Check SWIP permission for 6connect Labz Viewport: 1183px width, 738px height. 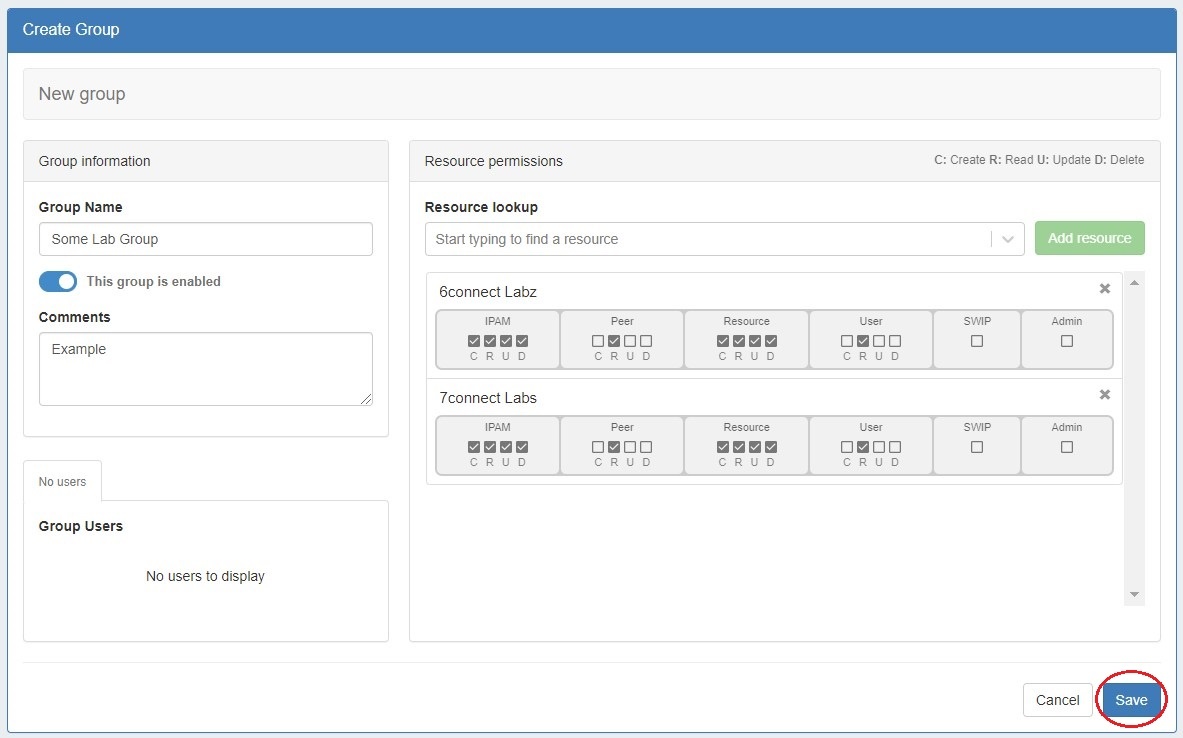click(977, 341)
